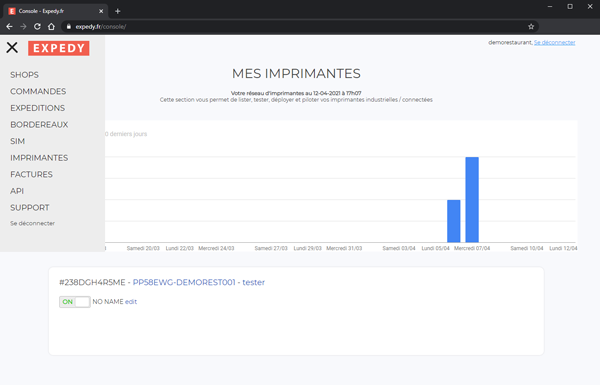Click the Samedi 27/03 axis label
The width and height of the screenshot is (600, 385).
pyautogui.click(x=271, y=248)
